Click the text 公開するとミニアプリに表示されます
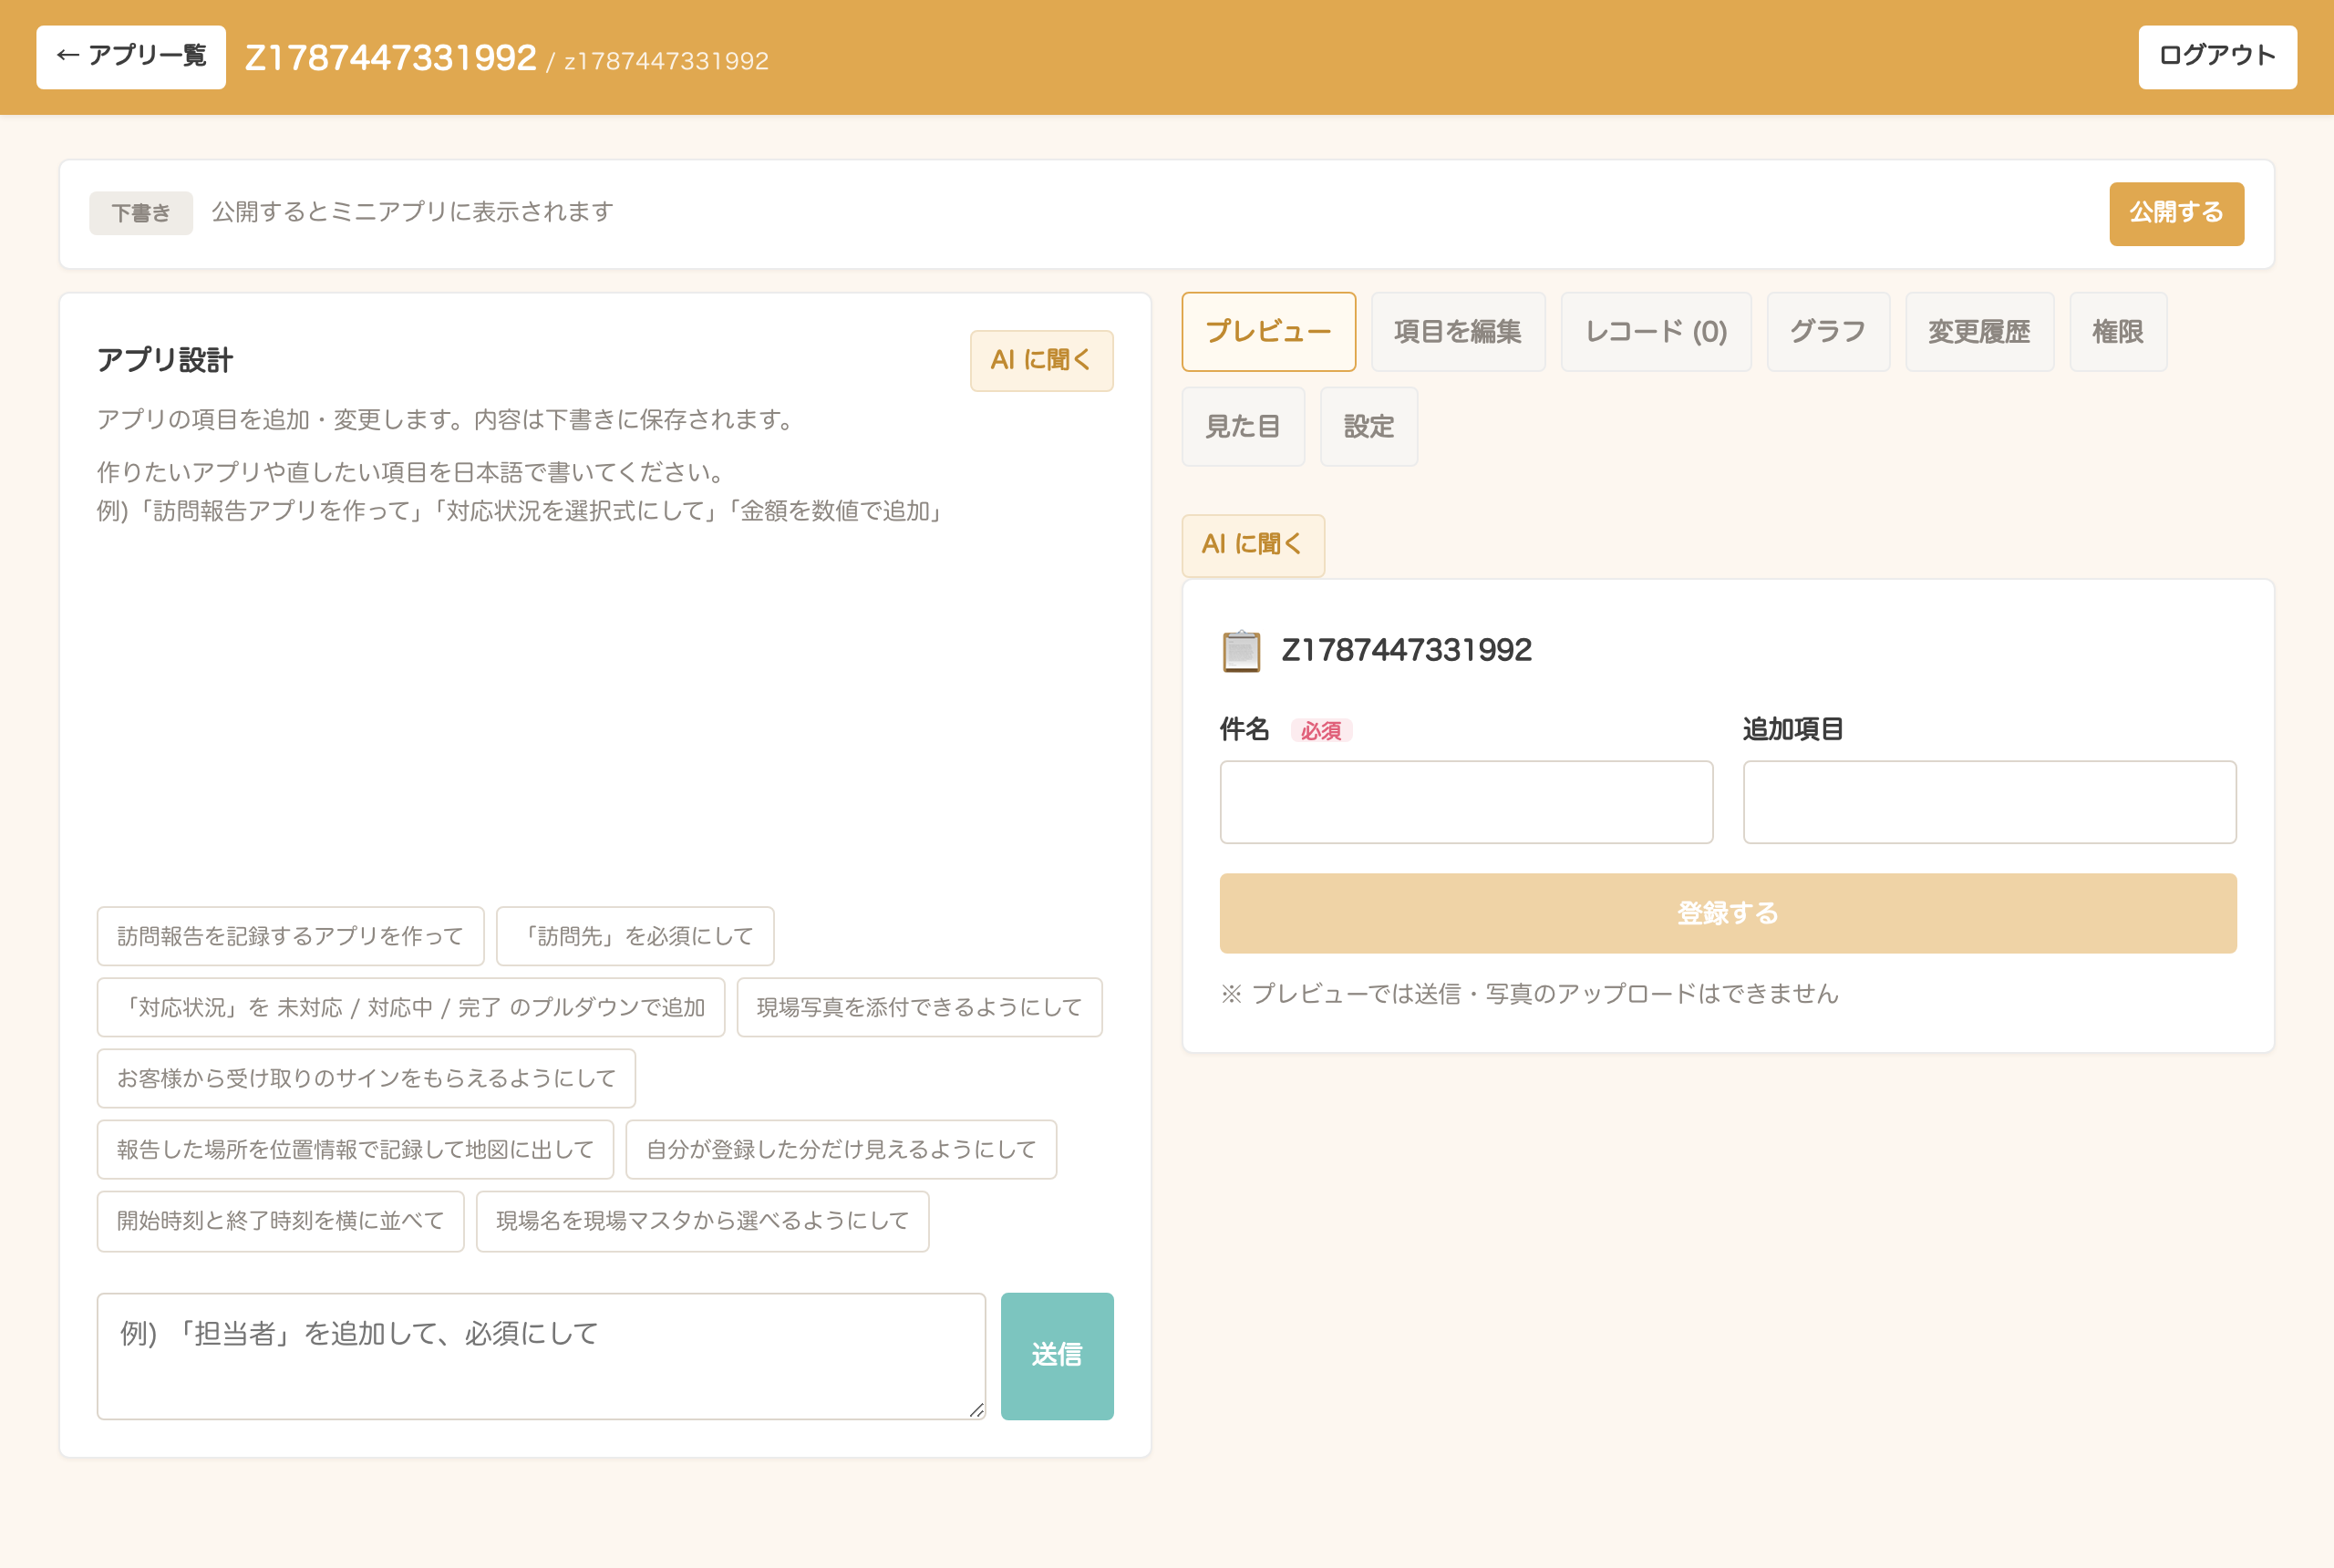Screen dimensions: 2334x1568 pos(412,212)
